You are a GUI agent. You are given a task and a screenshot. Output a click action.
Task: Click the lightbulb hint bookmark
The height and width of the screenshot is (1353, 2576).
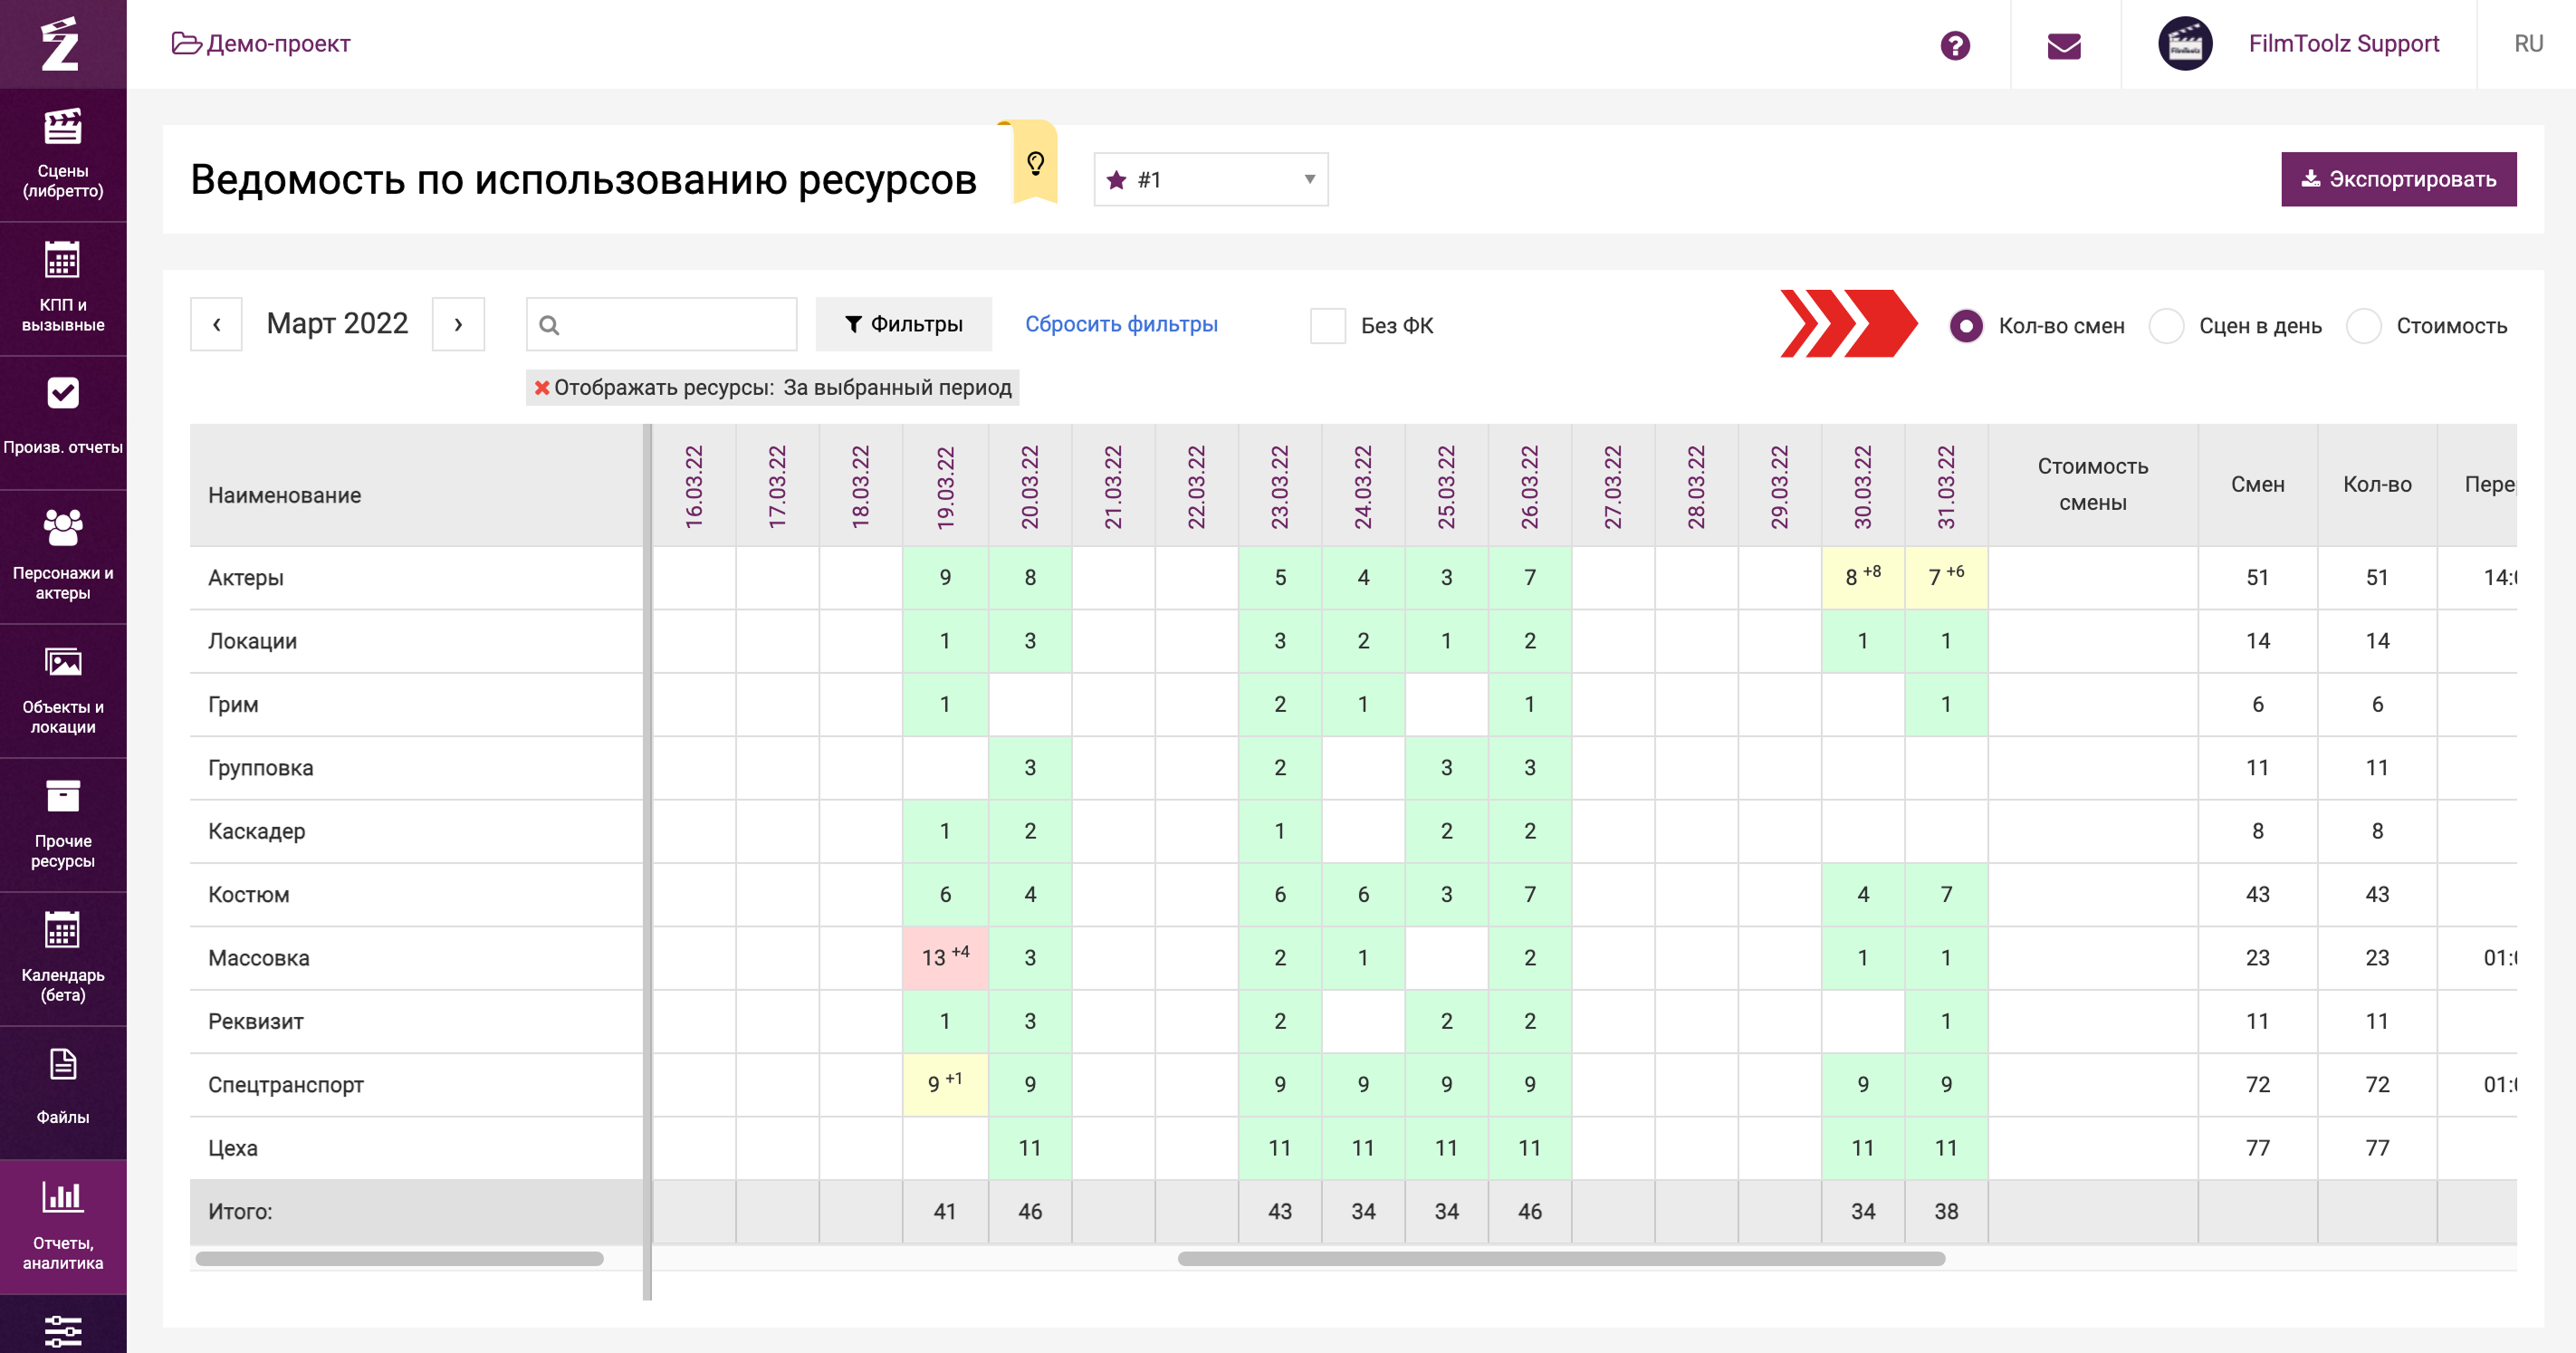tap(1035, 163)
